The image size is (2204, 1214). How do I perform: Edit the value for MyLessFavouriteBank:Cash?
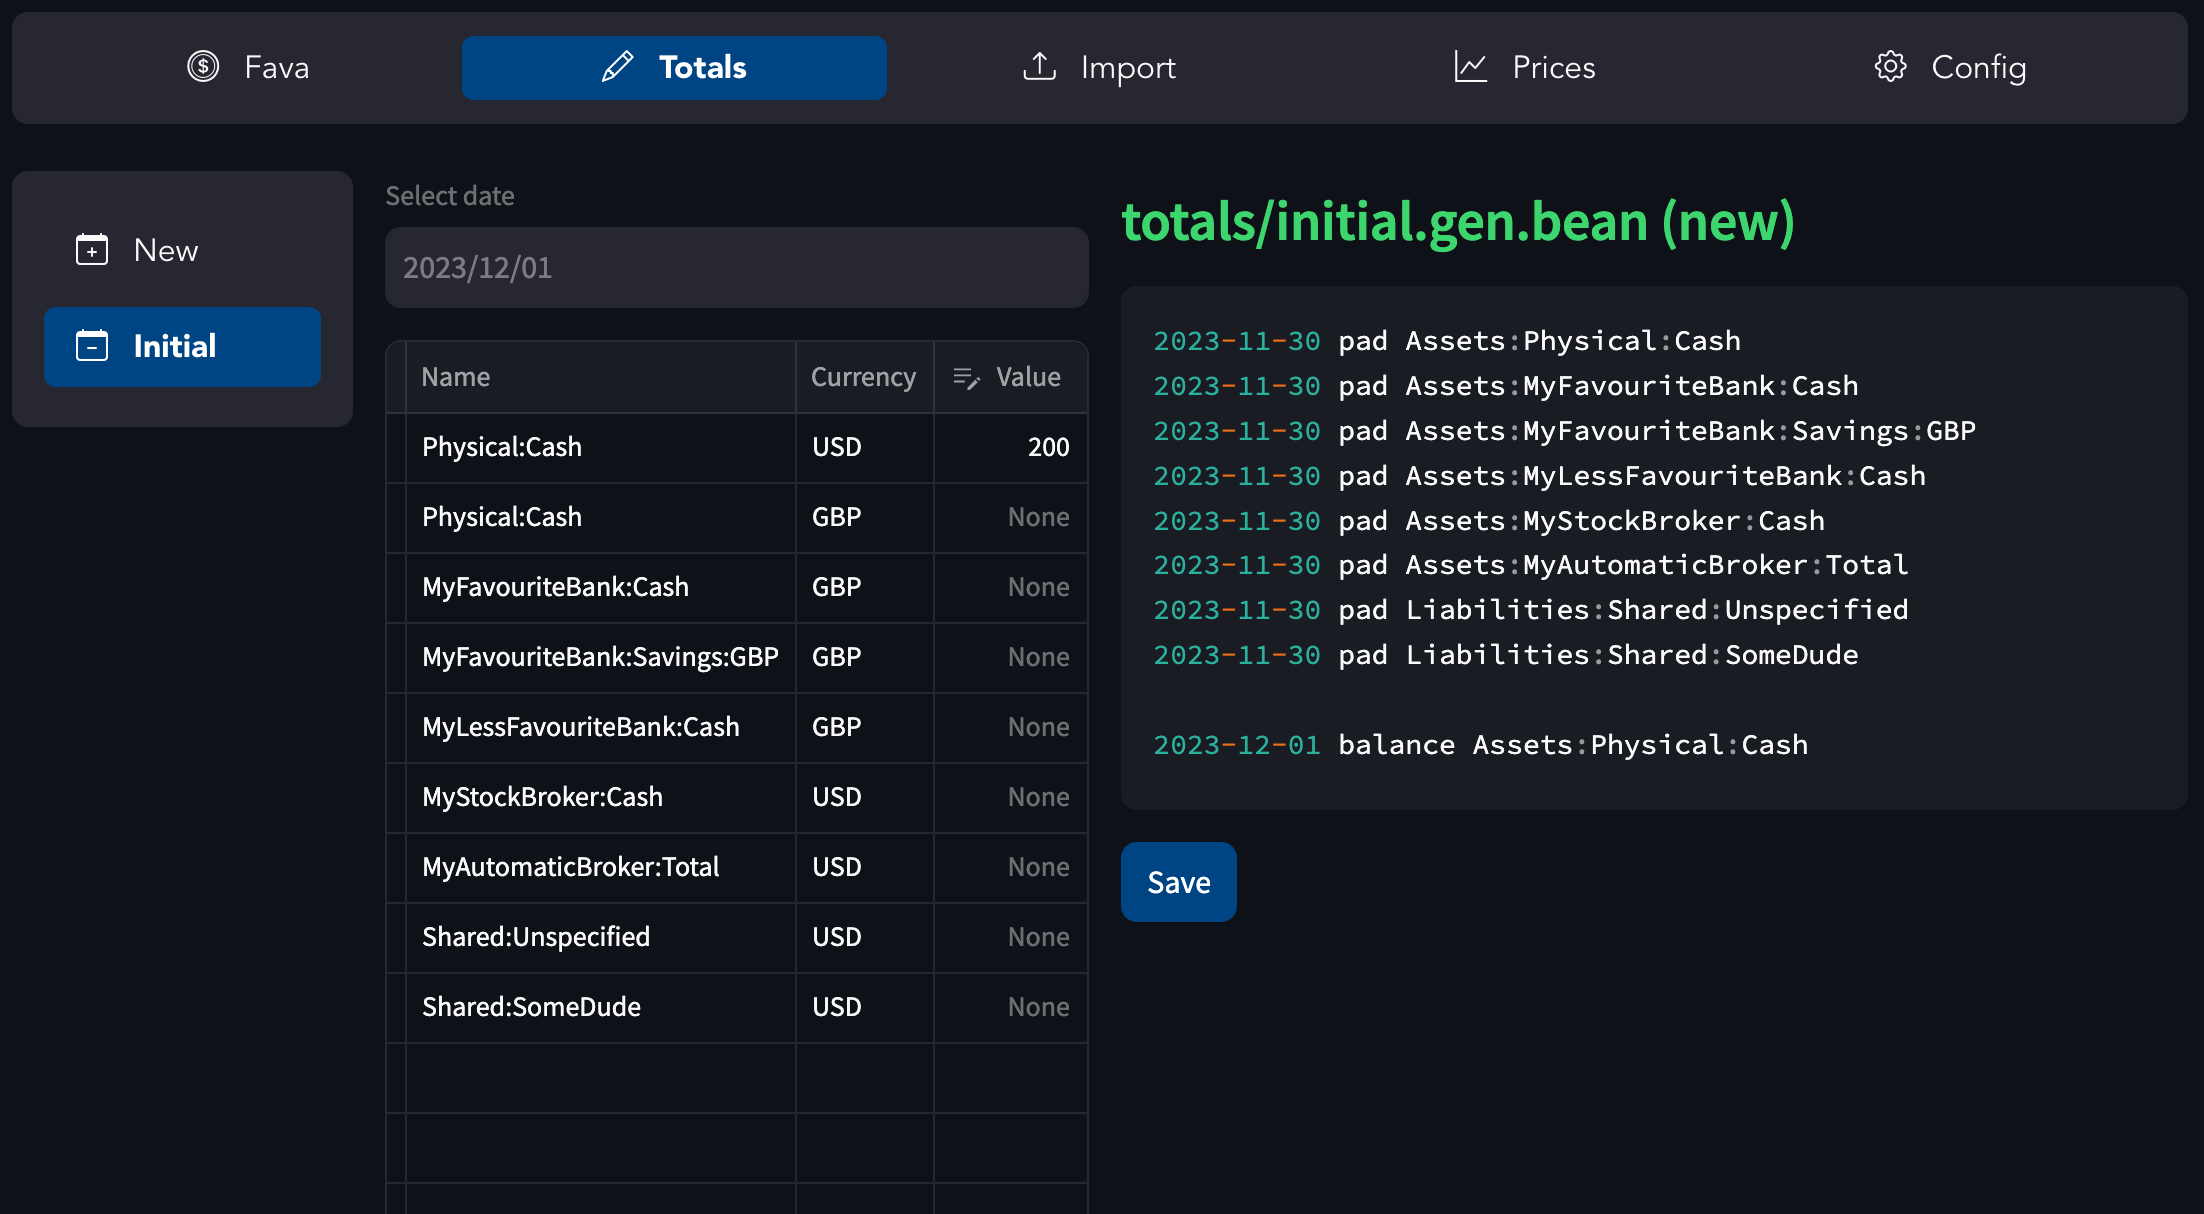tap(1011, 728)
